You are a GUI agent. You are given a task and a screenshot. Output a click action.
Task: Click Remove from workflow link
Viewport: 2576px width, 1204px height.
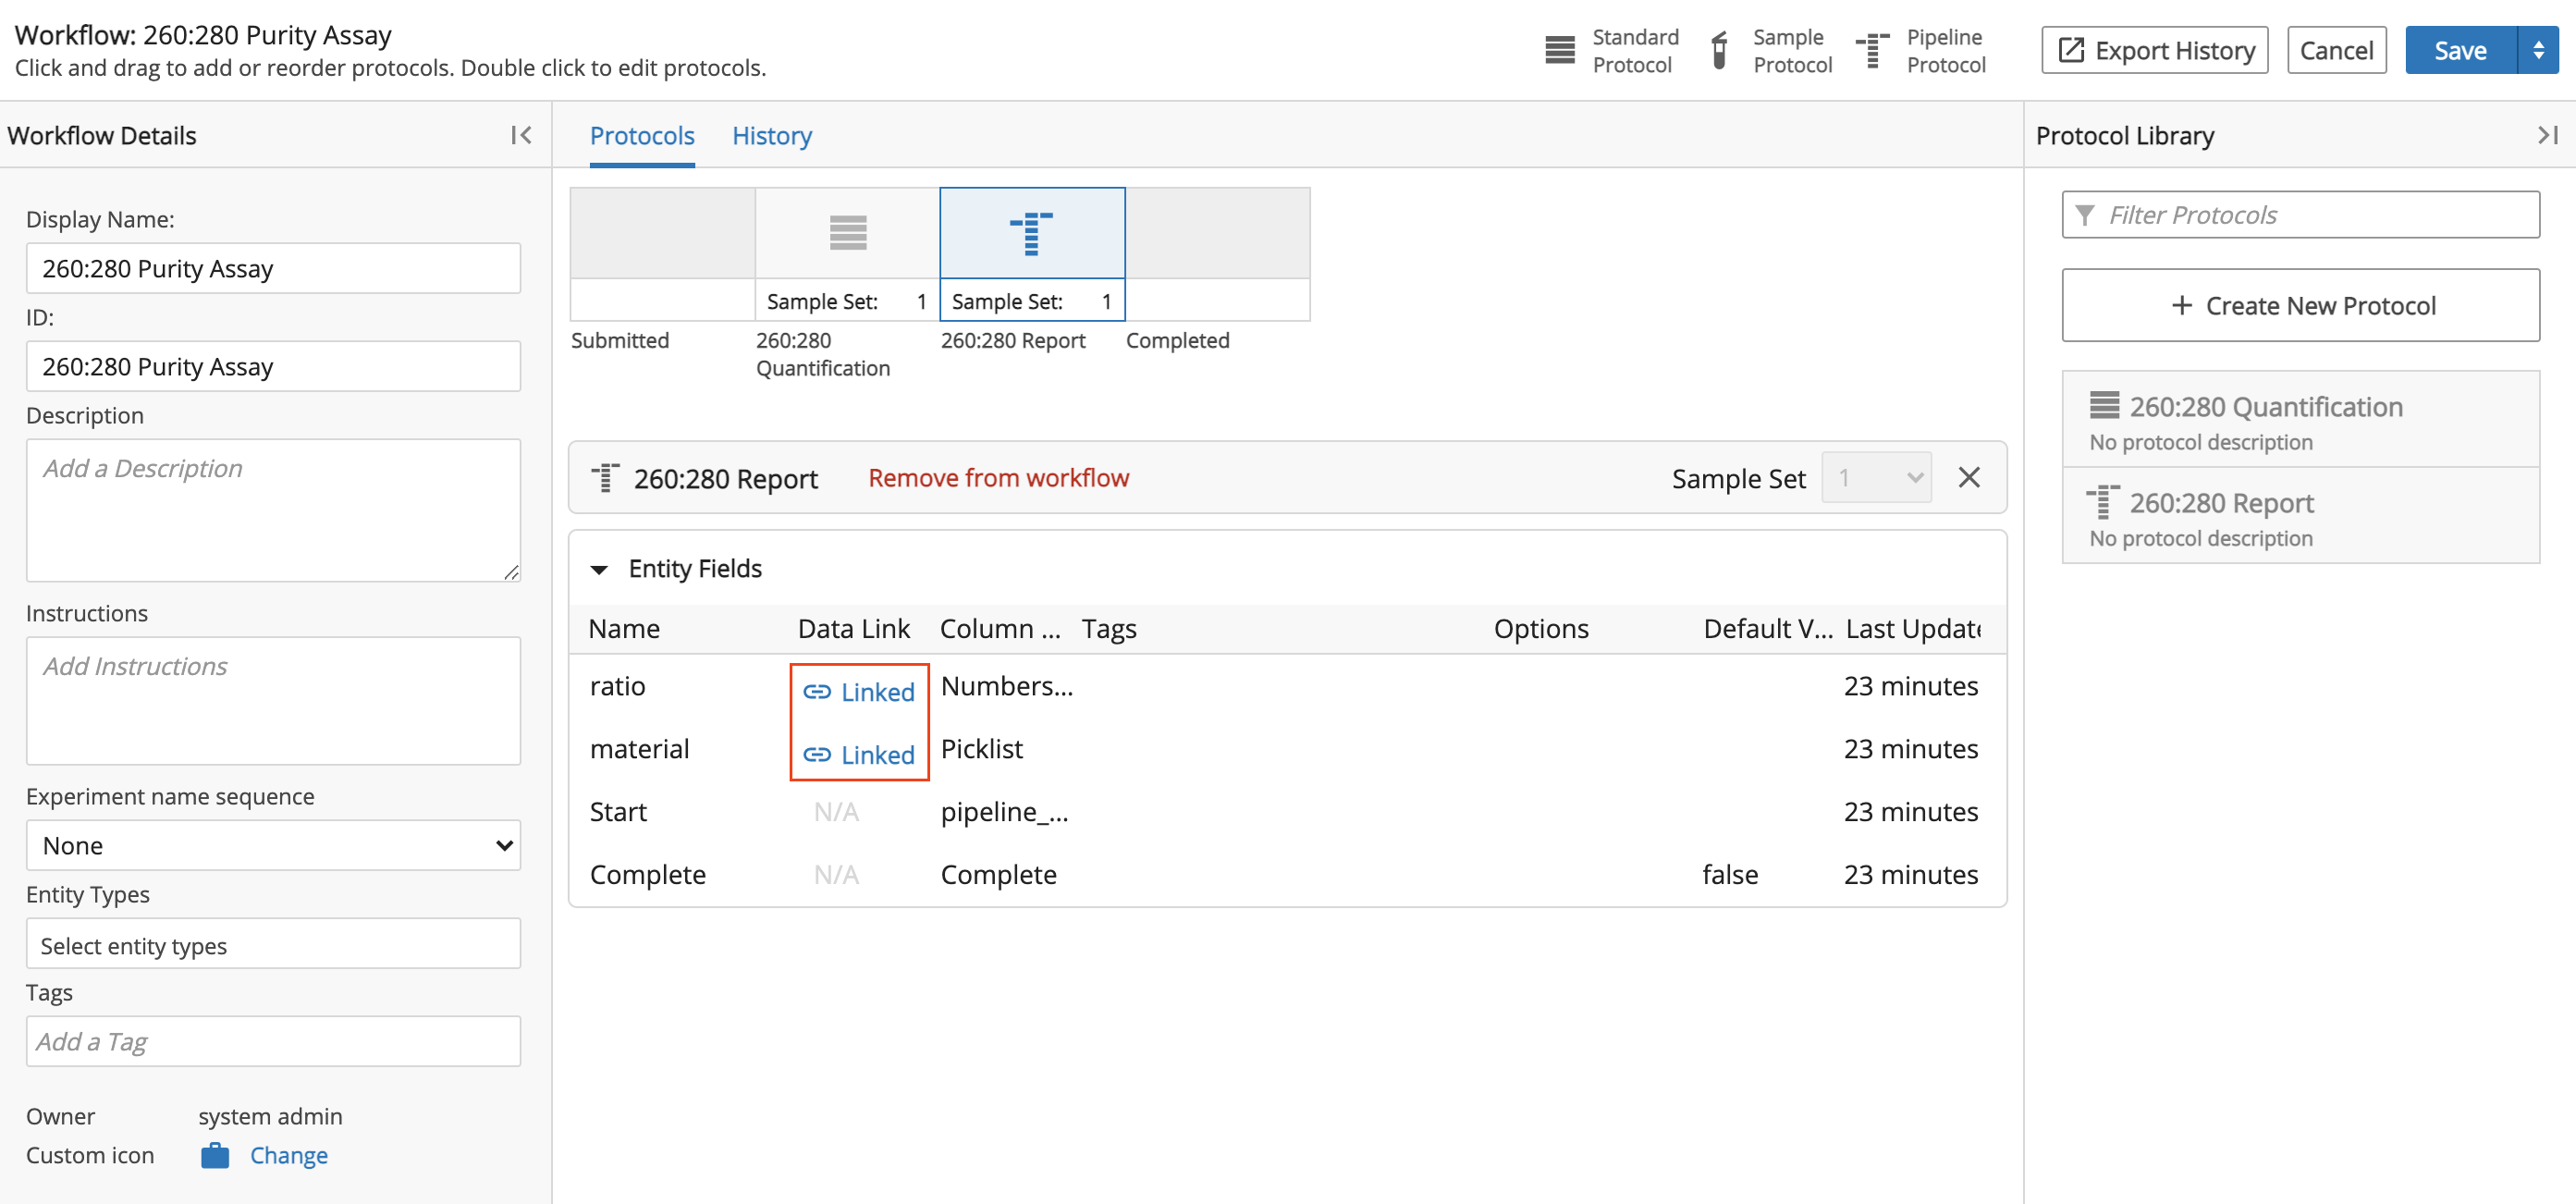point(998,478)
